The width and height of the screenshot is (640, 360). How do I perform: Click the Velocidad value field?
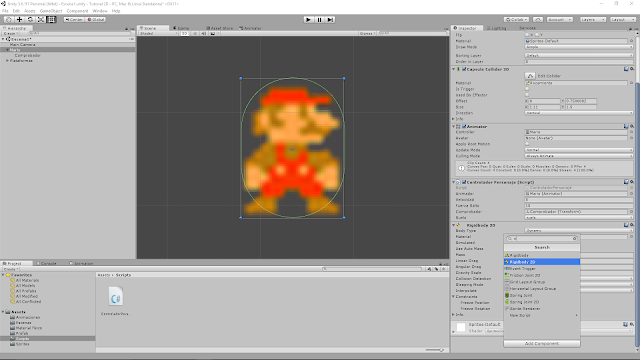(578, 200)
